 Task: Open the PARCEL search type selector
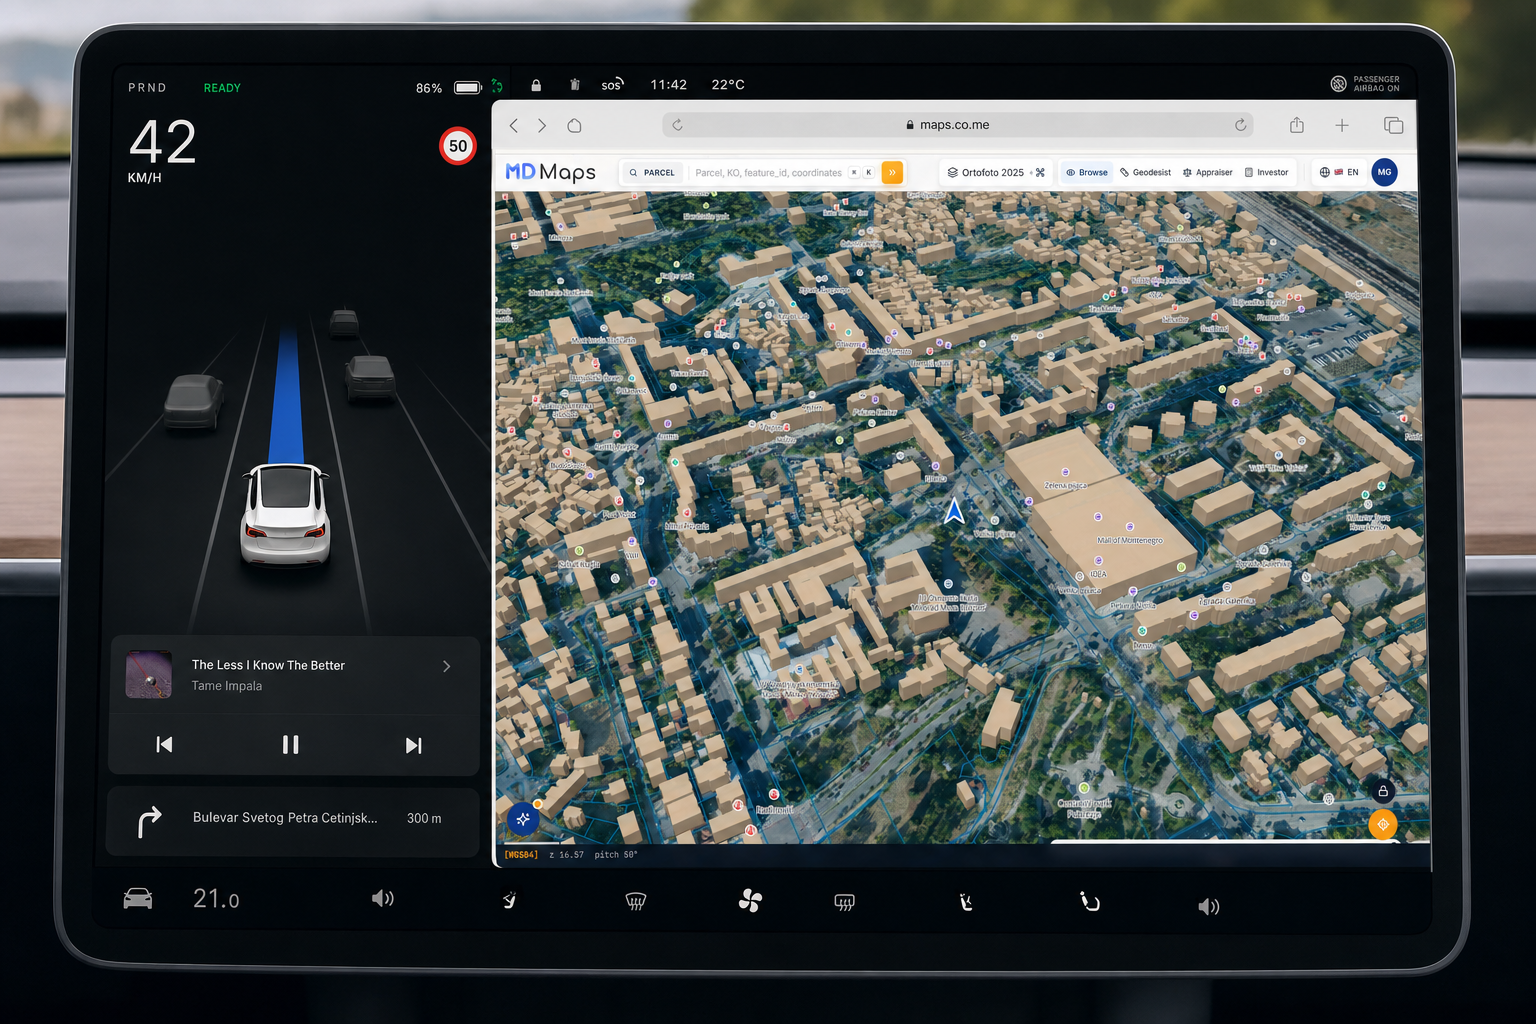click(651, 172)
